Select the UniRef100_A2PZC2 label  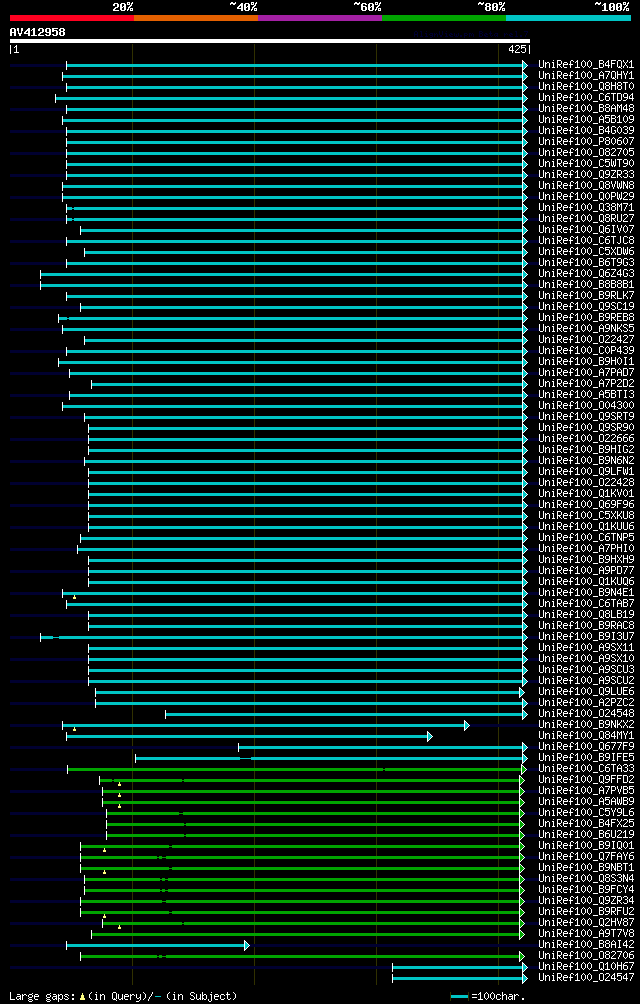pos(586,702)
